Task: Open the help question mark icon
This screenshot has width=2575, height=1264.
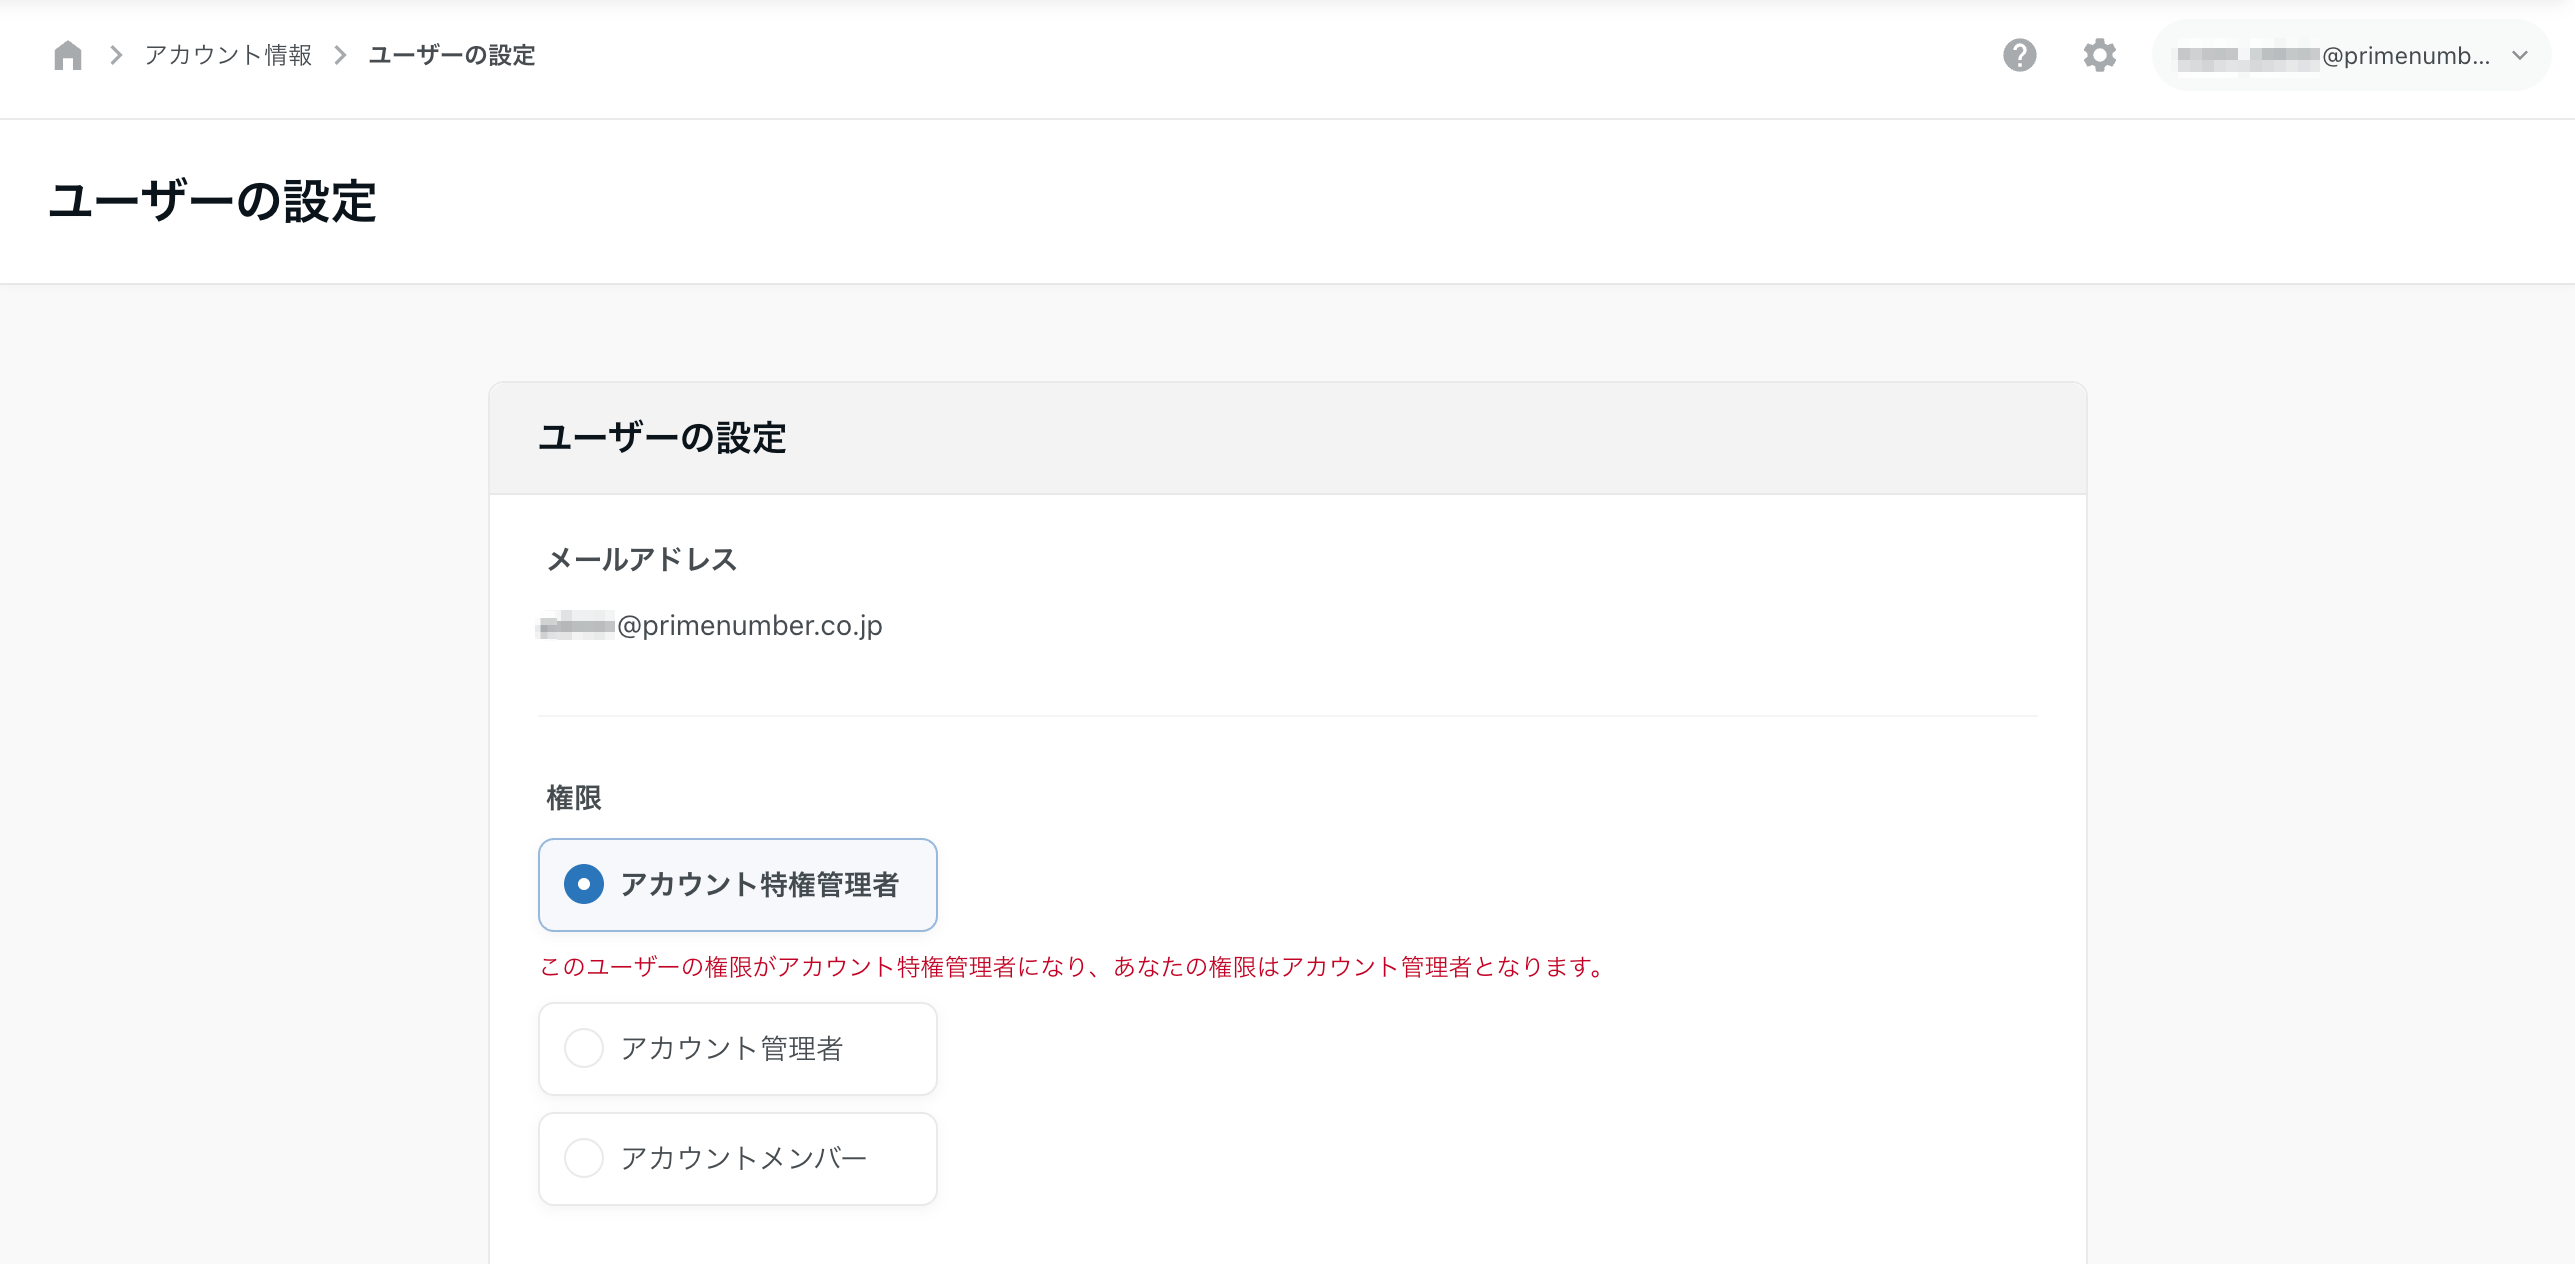Action: tap(2019, 55)
